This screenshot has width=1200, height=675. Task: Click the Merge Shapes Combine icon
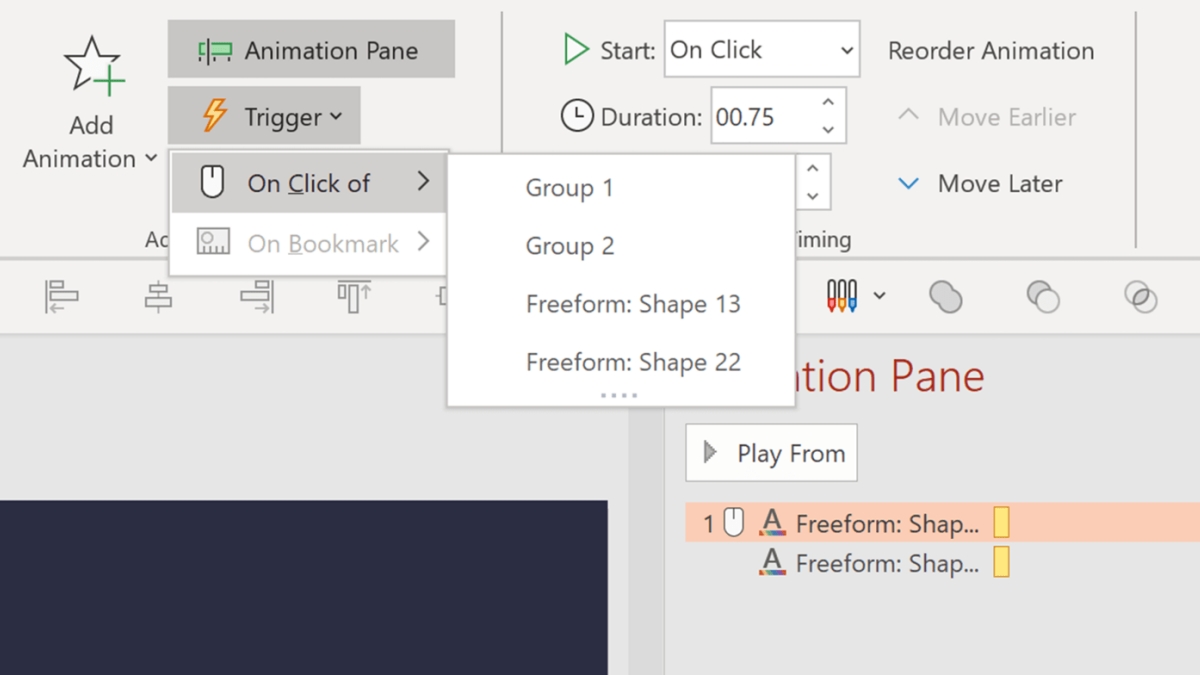pyautogui.click(x=1043, y=297)
